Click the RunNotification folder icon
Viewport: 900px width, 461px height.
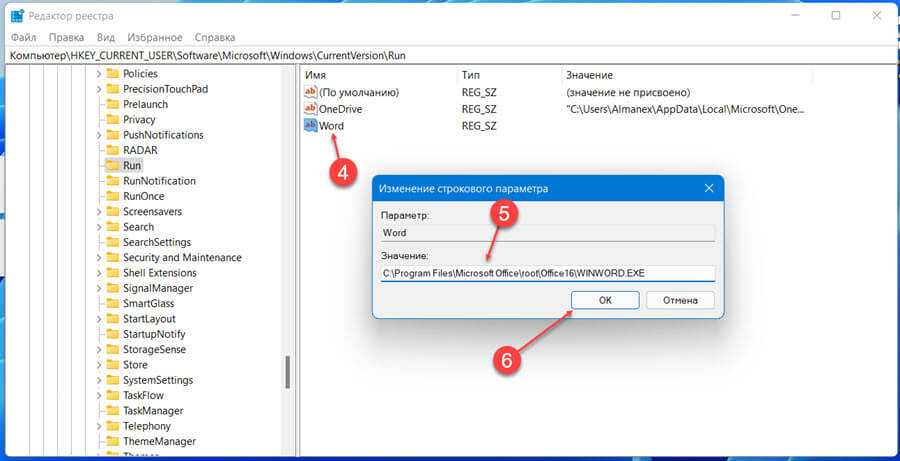pyautogui.click(x=112, y=181)
